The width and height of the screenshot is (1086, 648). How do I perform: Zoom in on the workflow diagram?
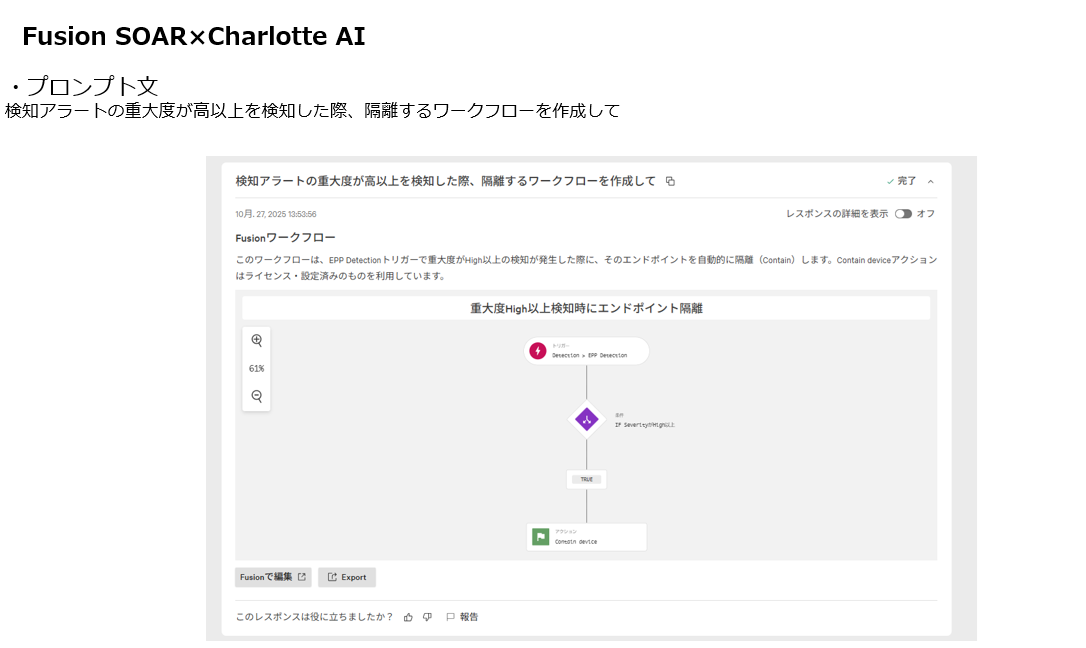(257, 340)
